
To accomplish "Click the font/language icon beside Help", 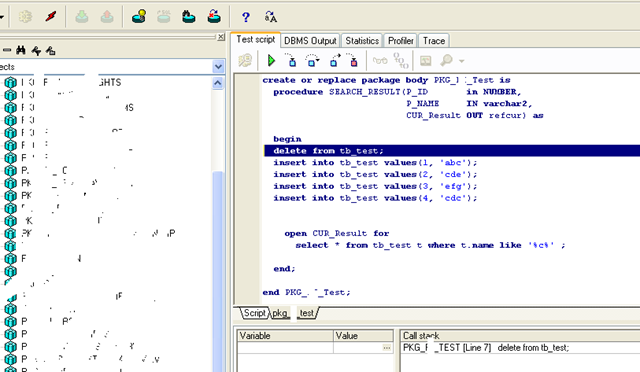I will [270, 17].
